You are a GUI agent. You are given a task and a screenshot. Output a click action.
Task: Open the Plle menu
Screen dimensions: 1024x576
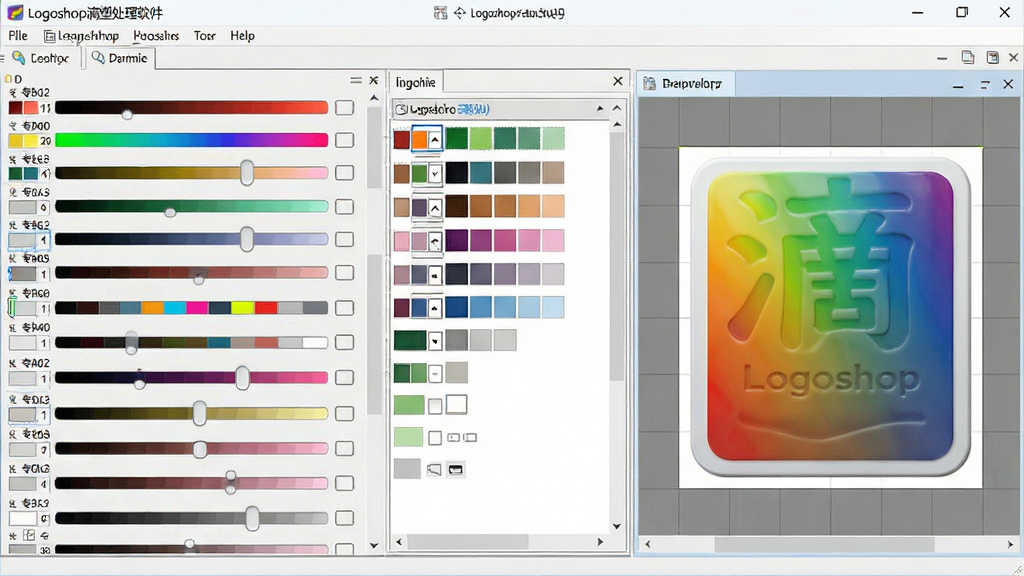[18, 35]
